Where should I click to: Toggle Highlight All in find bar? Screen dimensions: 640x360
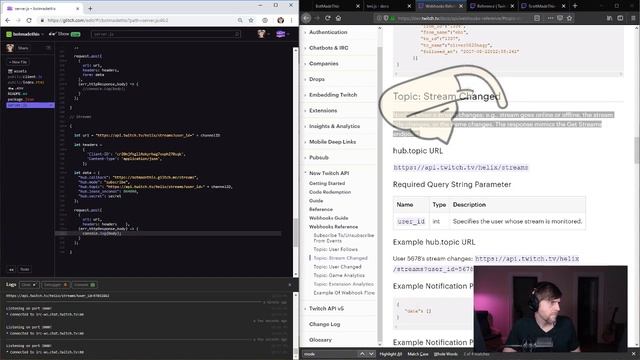pyautogui.click(x=391, y=354)
